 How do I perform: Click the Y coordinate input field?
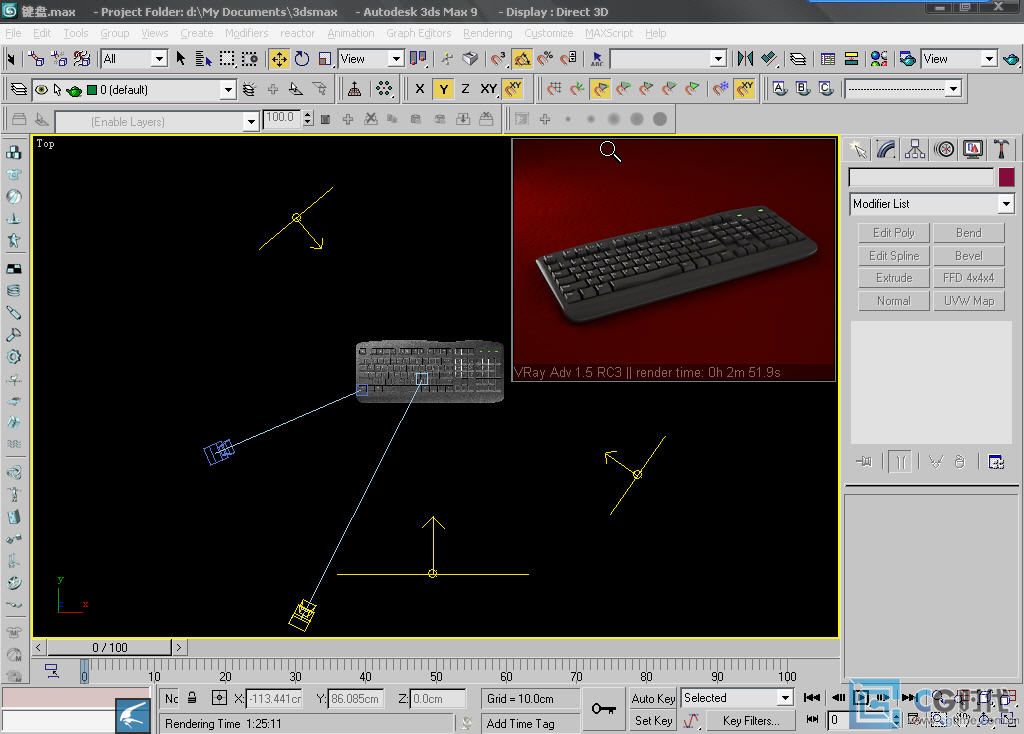(355, 699)
